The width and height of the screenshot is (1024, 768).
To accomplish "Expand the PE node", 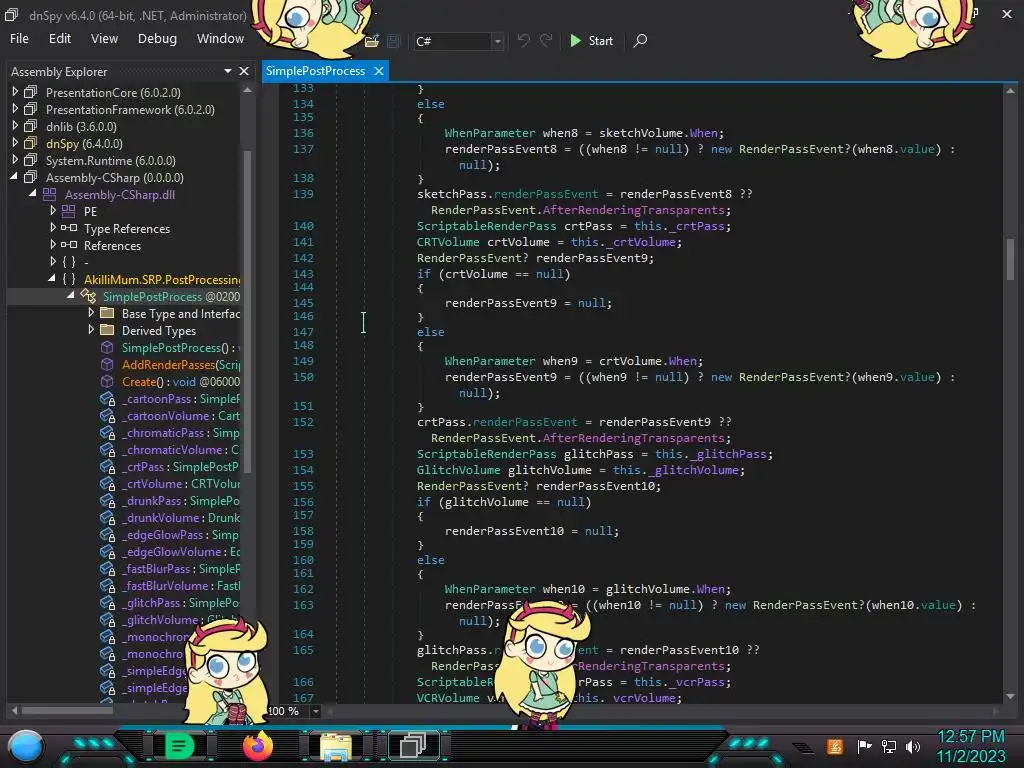I will 53,211.
